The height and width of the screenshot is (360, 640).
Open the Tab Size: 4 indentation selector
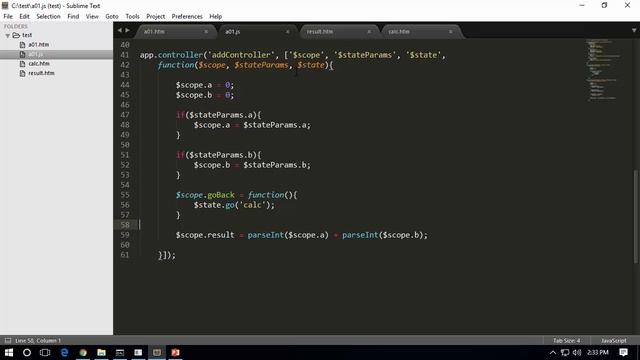[567, 340]
